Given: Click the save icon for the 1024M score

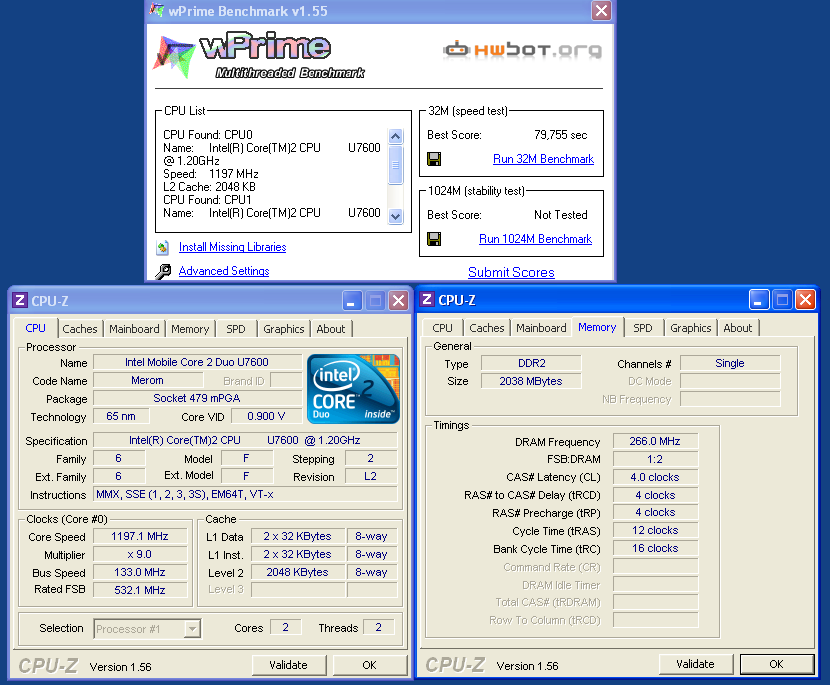Looking at the screenshot, I should pos(434,239).
